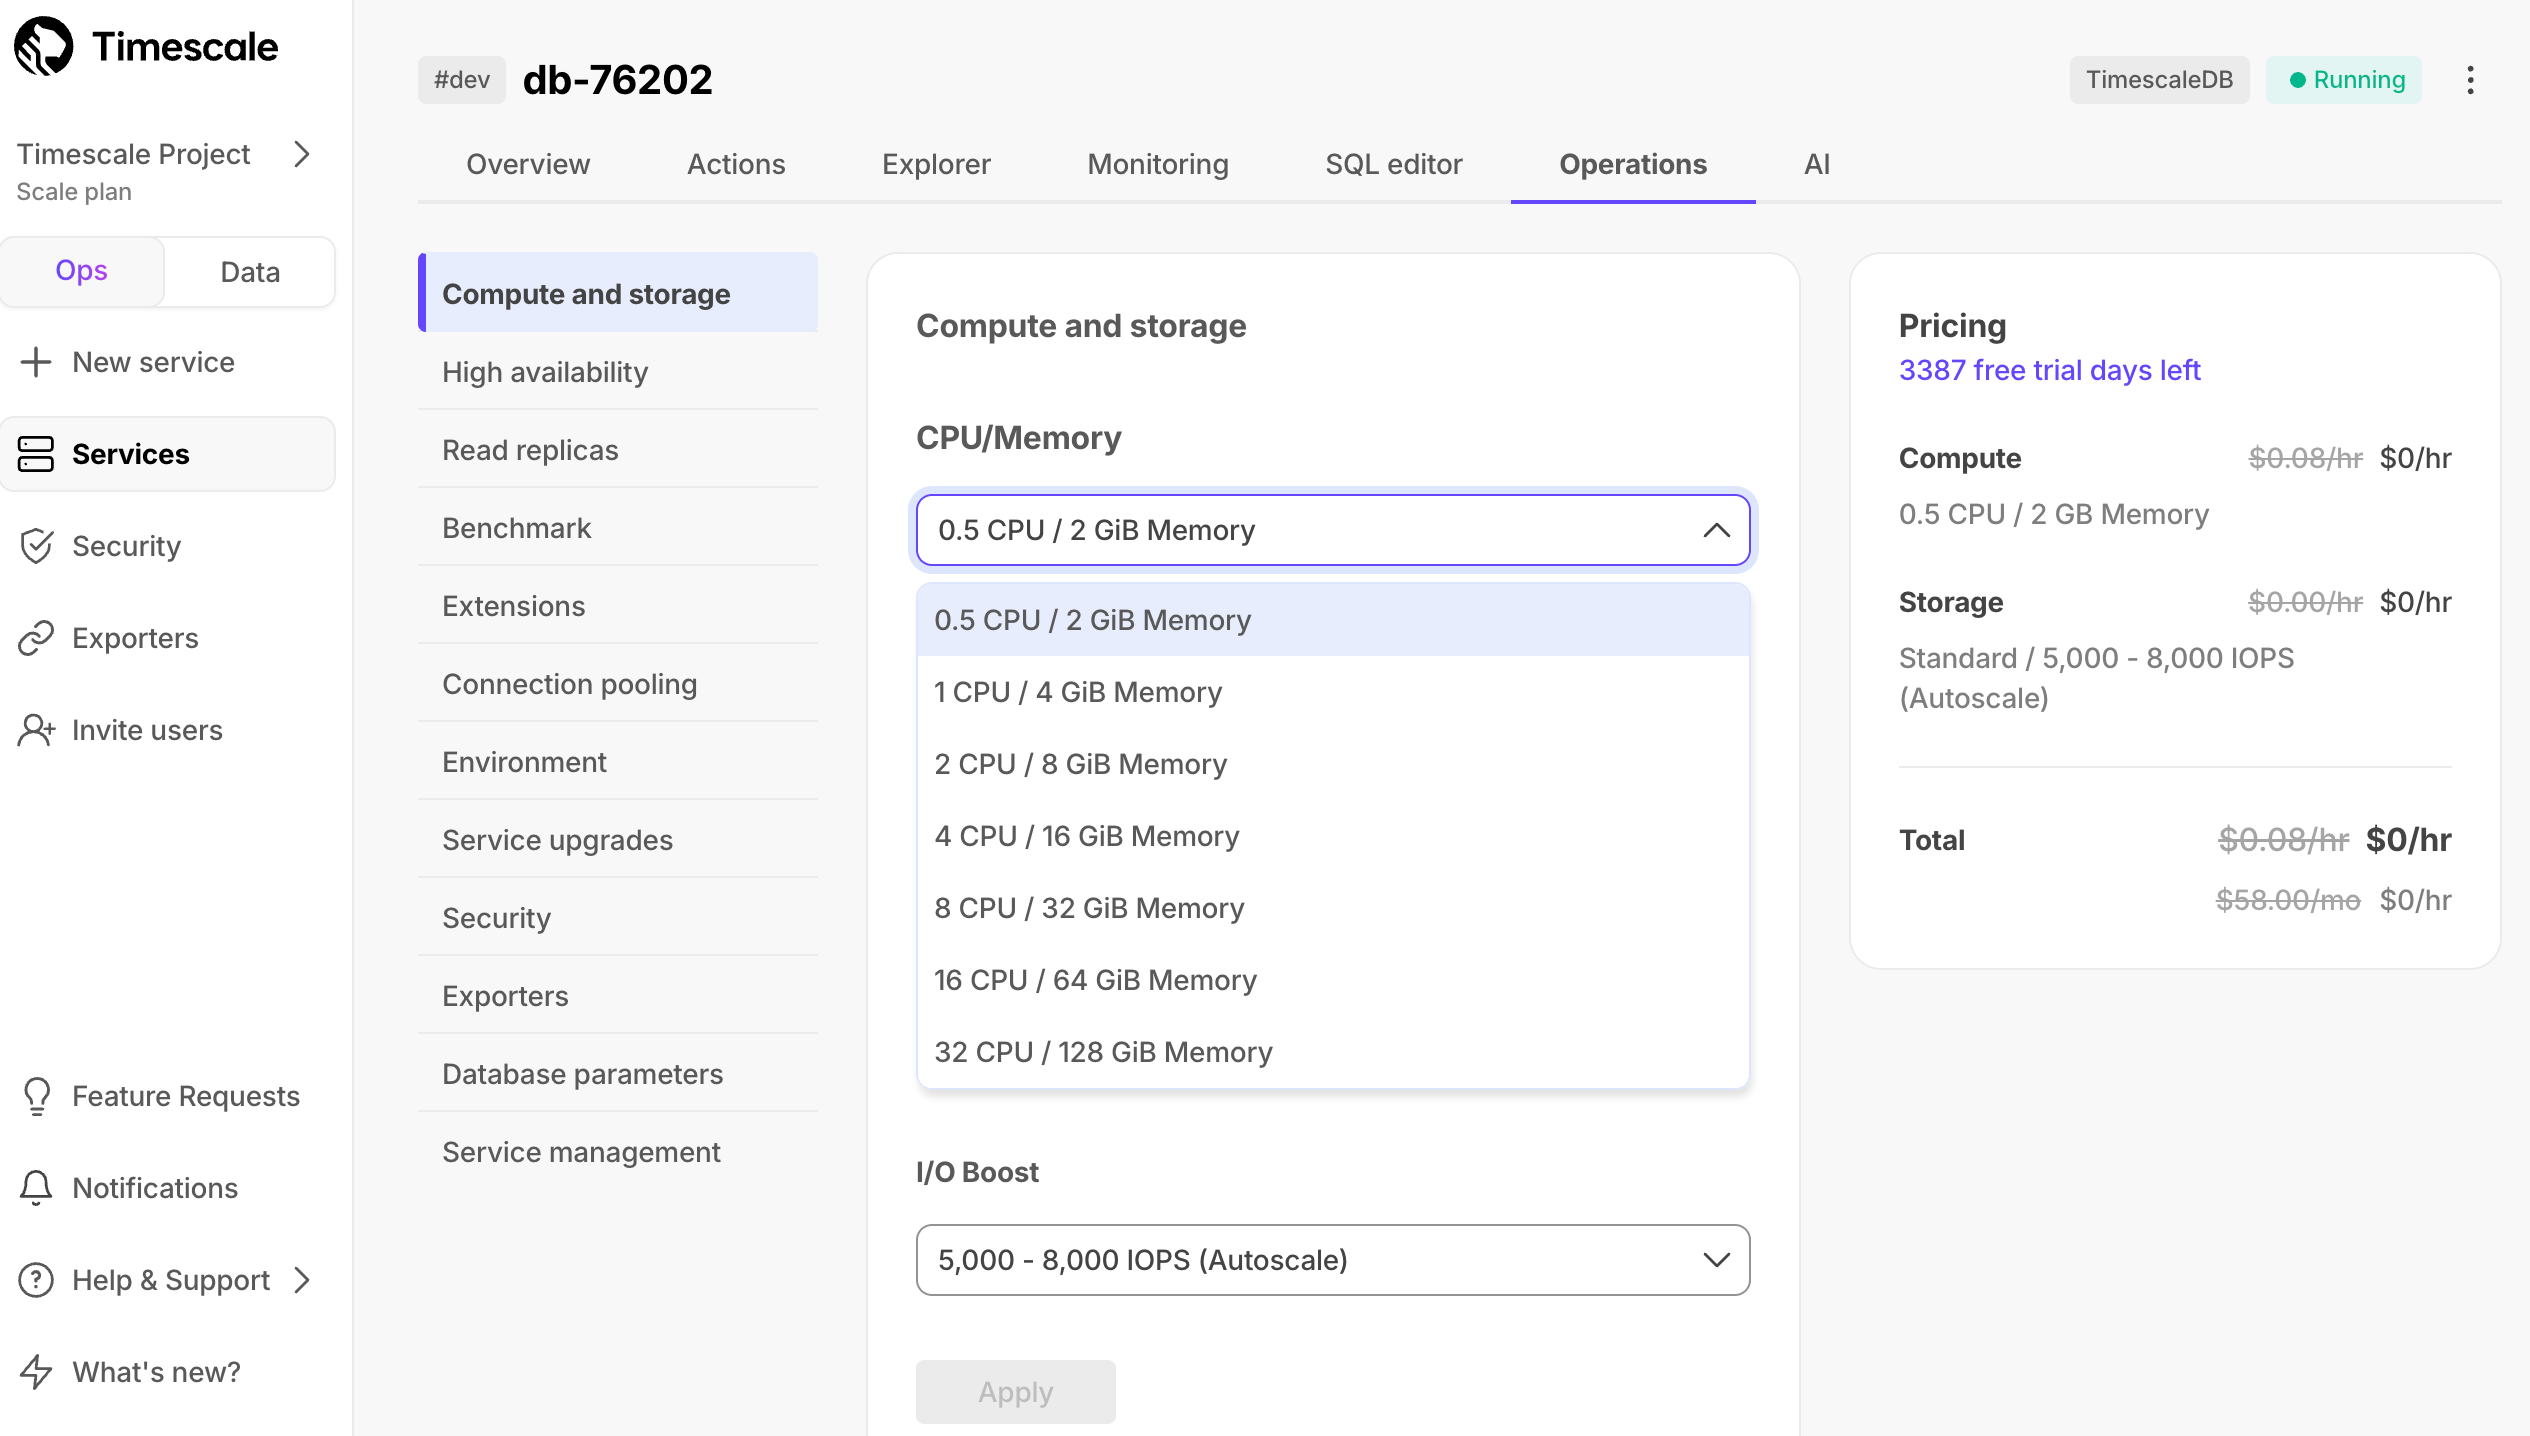The image size is (2530, 1436).
Task: Switch to the Ops toggle
Action: (x=82, y=271)
